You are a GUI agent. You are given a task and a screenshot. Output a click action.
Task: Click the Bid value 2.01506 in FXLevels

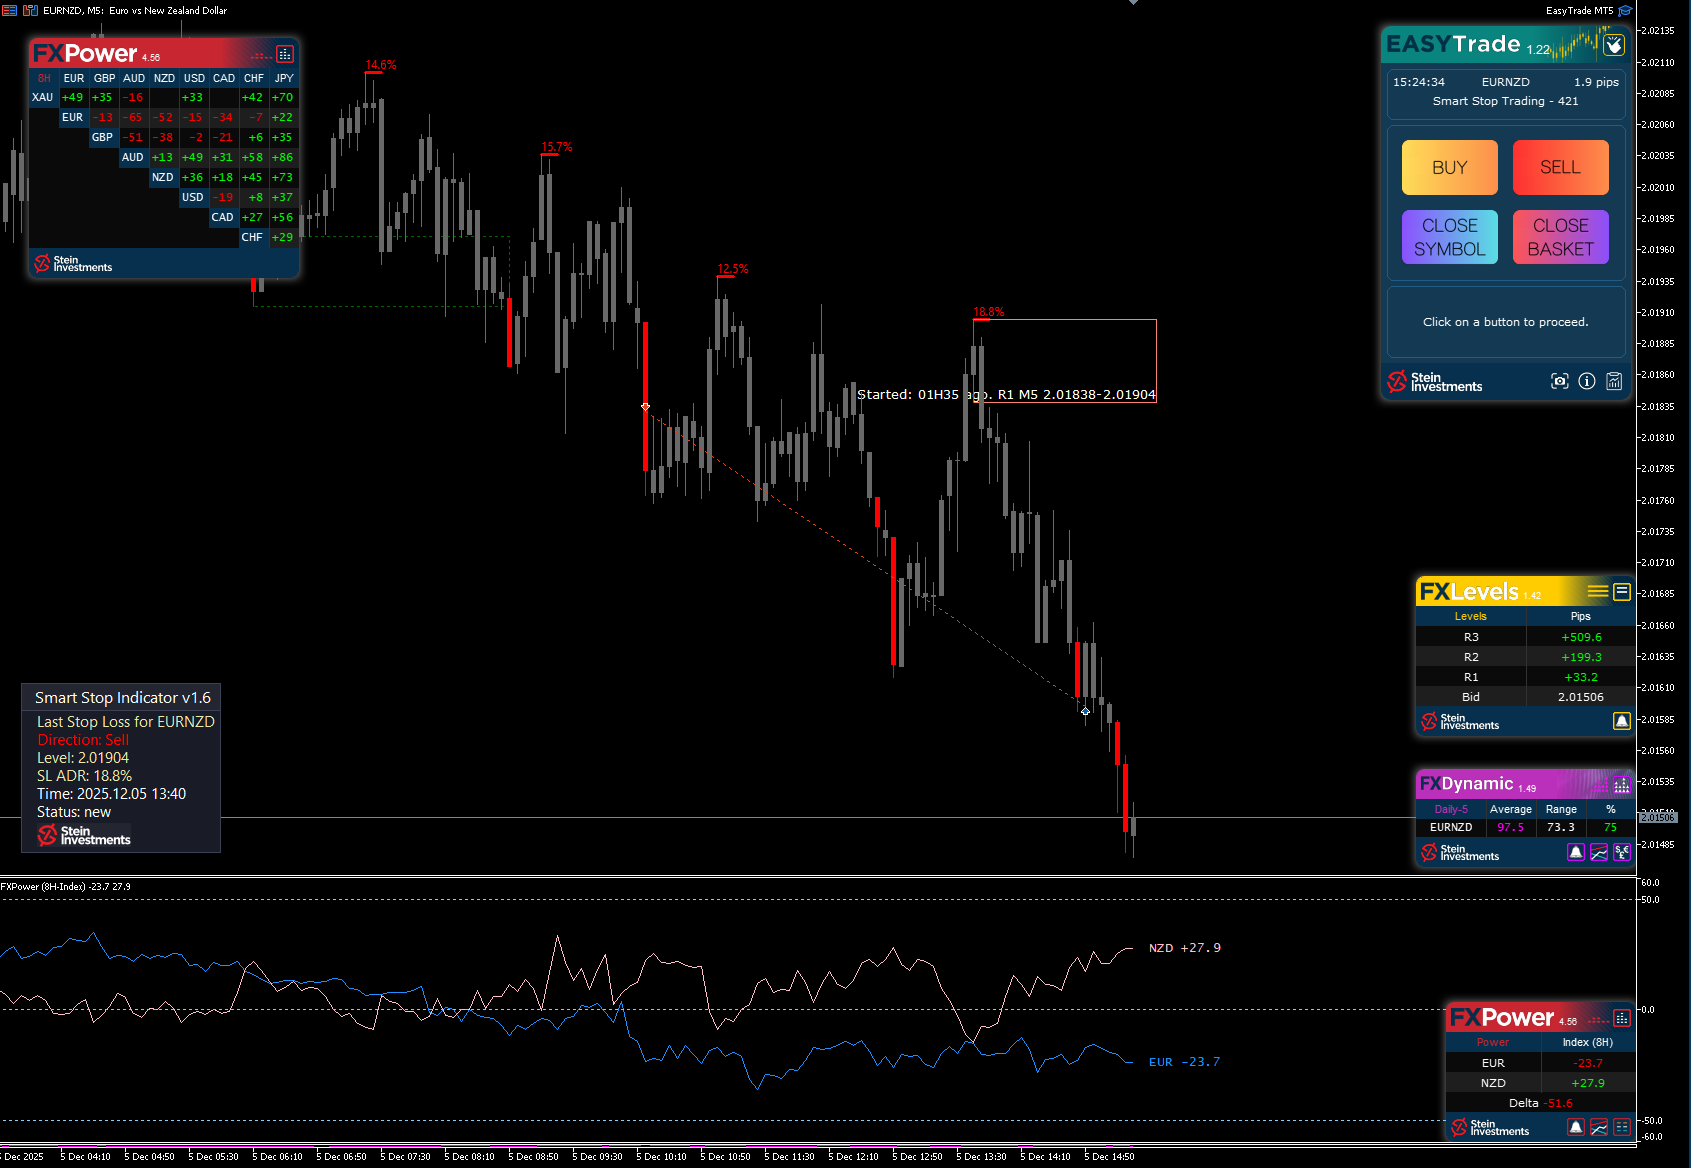pos(1581,697)
